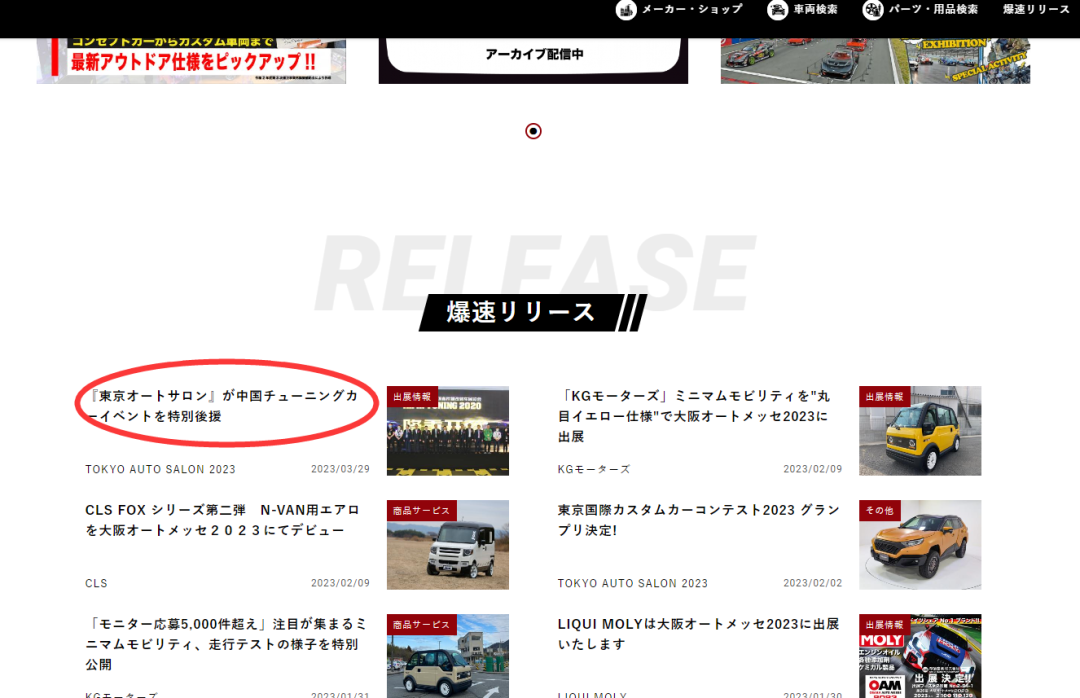1080x698 pixels.
Task: Click the white N-VAN thumbnail
Action: (x=448, y=545)
